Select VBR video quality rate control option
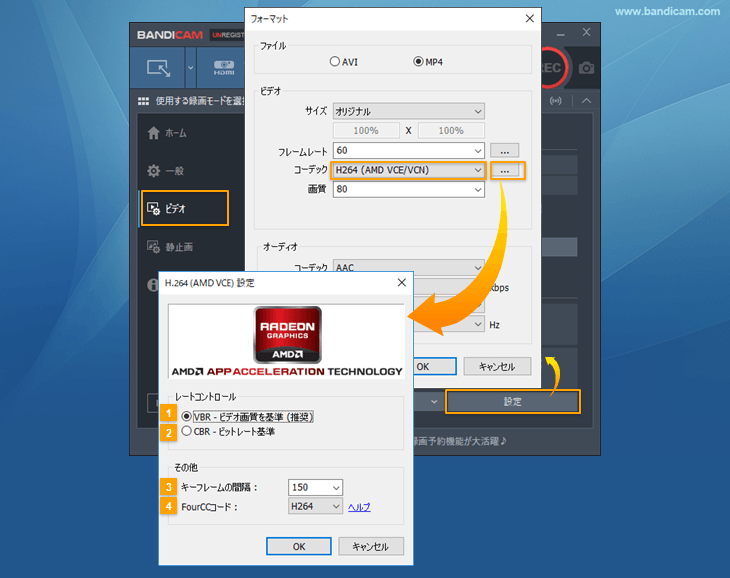The width and height of the screenshot is (730, 578). [187, 416]
